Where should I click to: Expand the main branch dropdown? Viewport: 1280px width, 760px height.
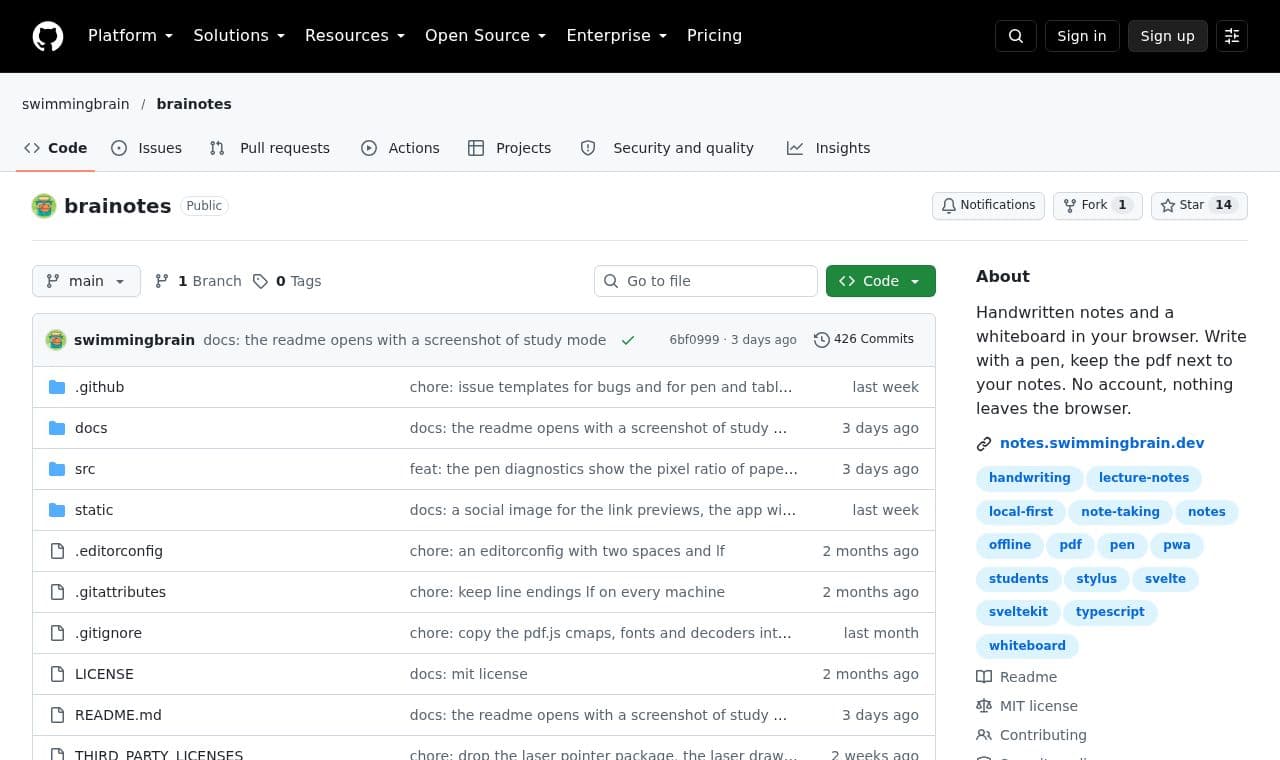86,281
